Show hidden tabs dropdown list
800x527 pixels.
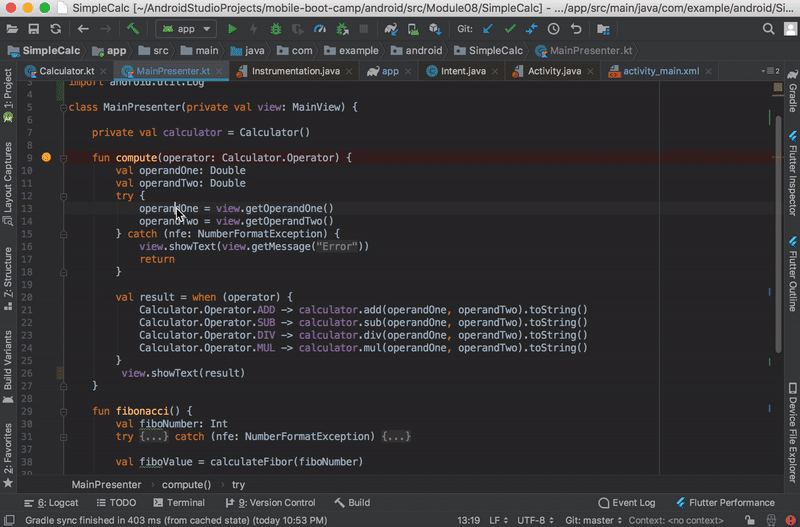(x=770, y=71)
